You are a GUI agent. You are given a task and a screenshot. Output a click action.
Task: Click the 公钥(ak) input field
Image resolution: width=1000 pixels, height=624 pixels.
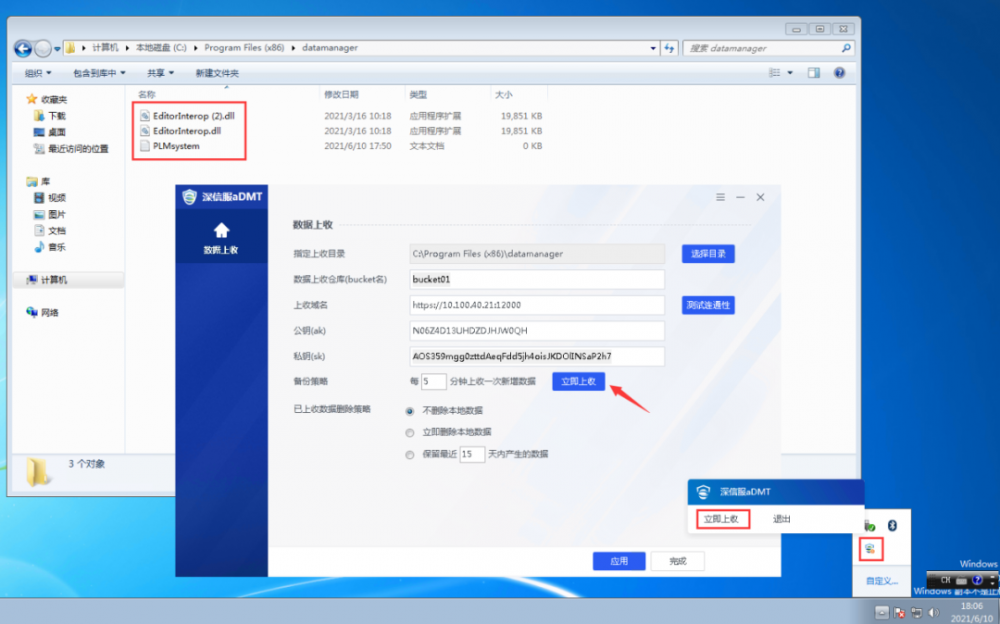537,331
